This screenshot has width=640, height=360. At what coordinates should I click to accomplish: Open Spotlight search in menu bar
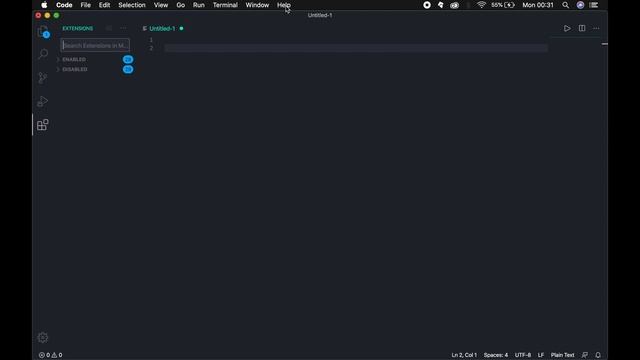click(565, 5)
